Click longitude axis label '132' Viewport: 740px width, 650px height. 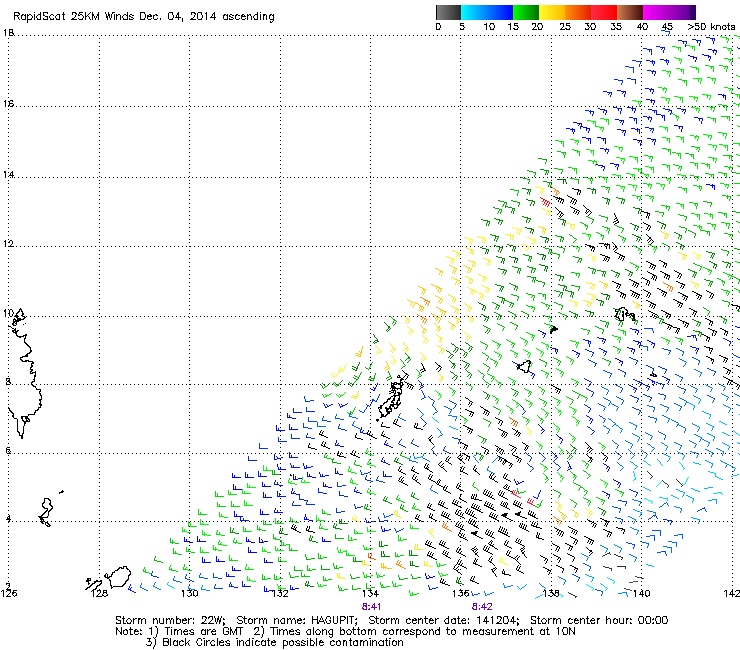(x=280, y=593)
